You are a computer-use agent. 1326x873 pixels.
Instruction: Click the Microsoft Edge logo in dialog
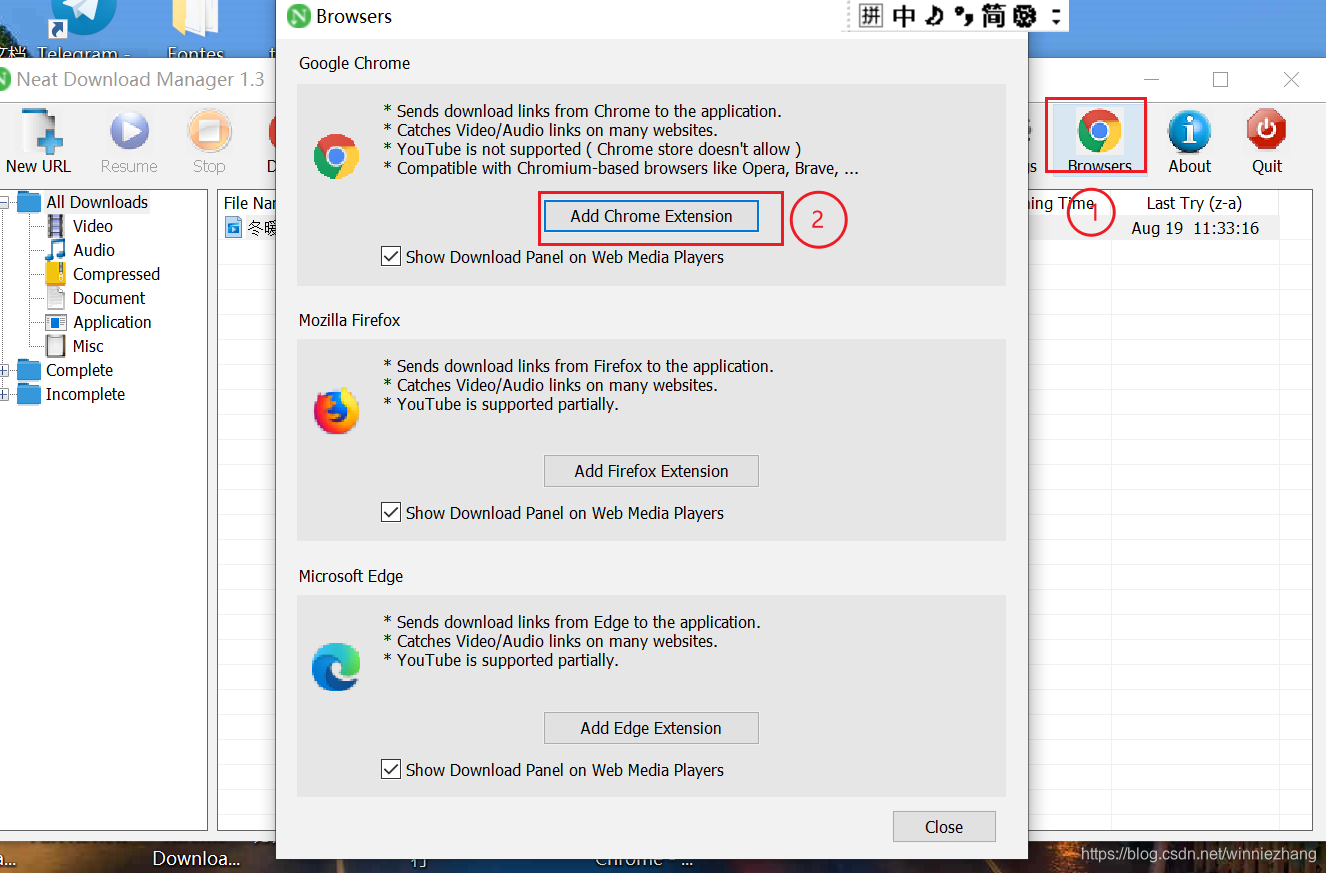pos(336,667)
